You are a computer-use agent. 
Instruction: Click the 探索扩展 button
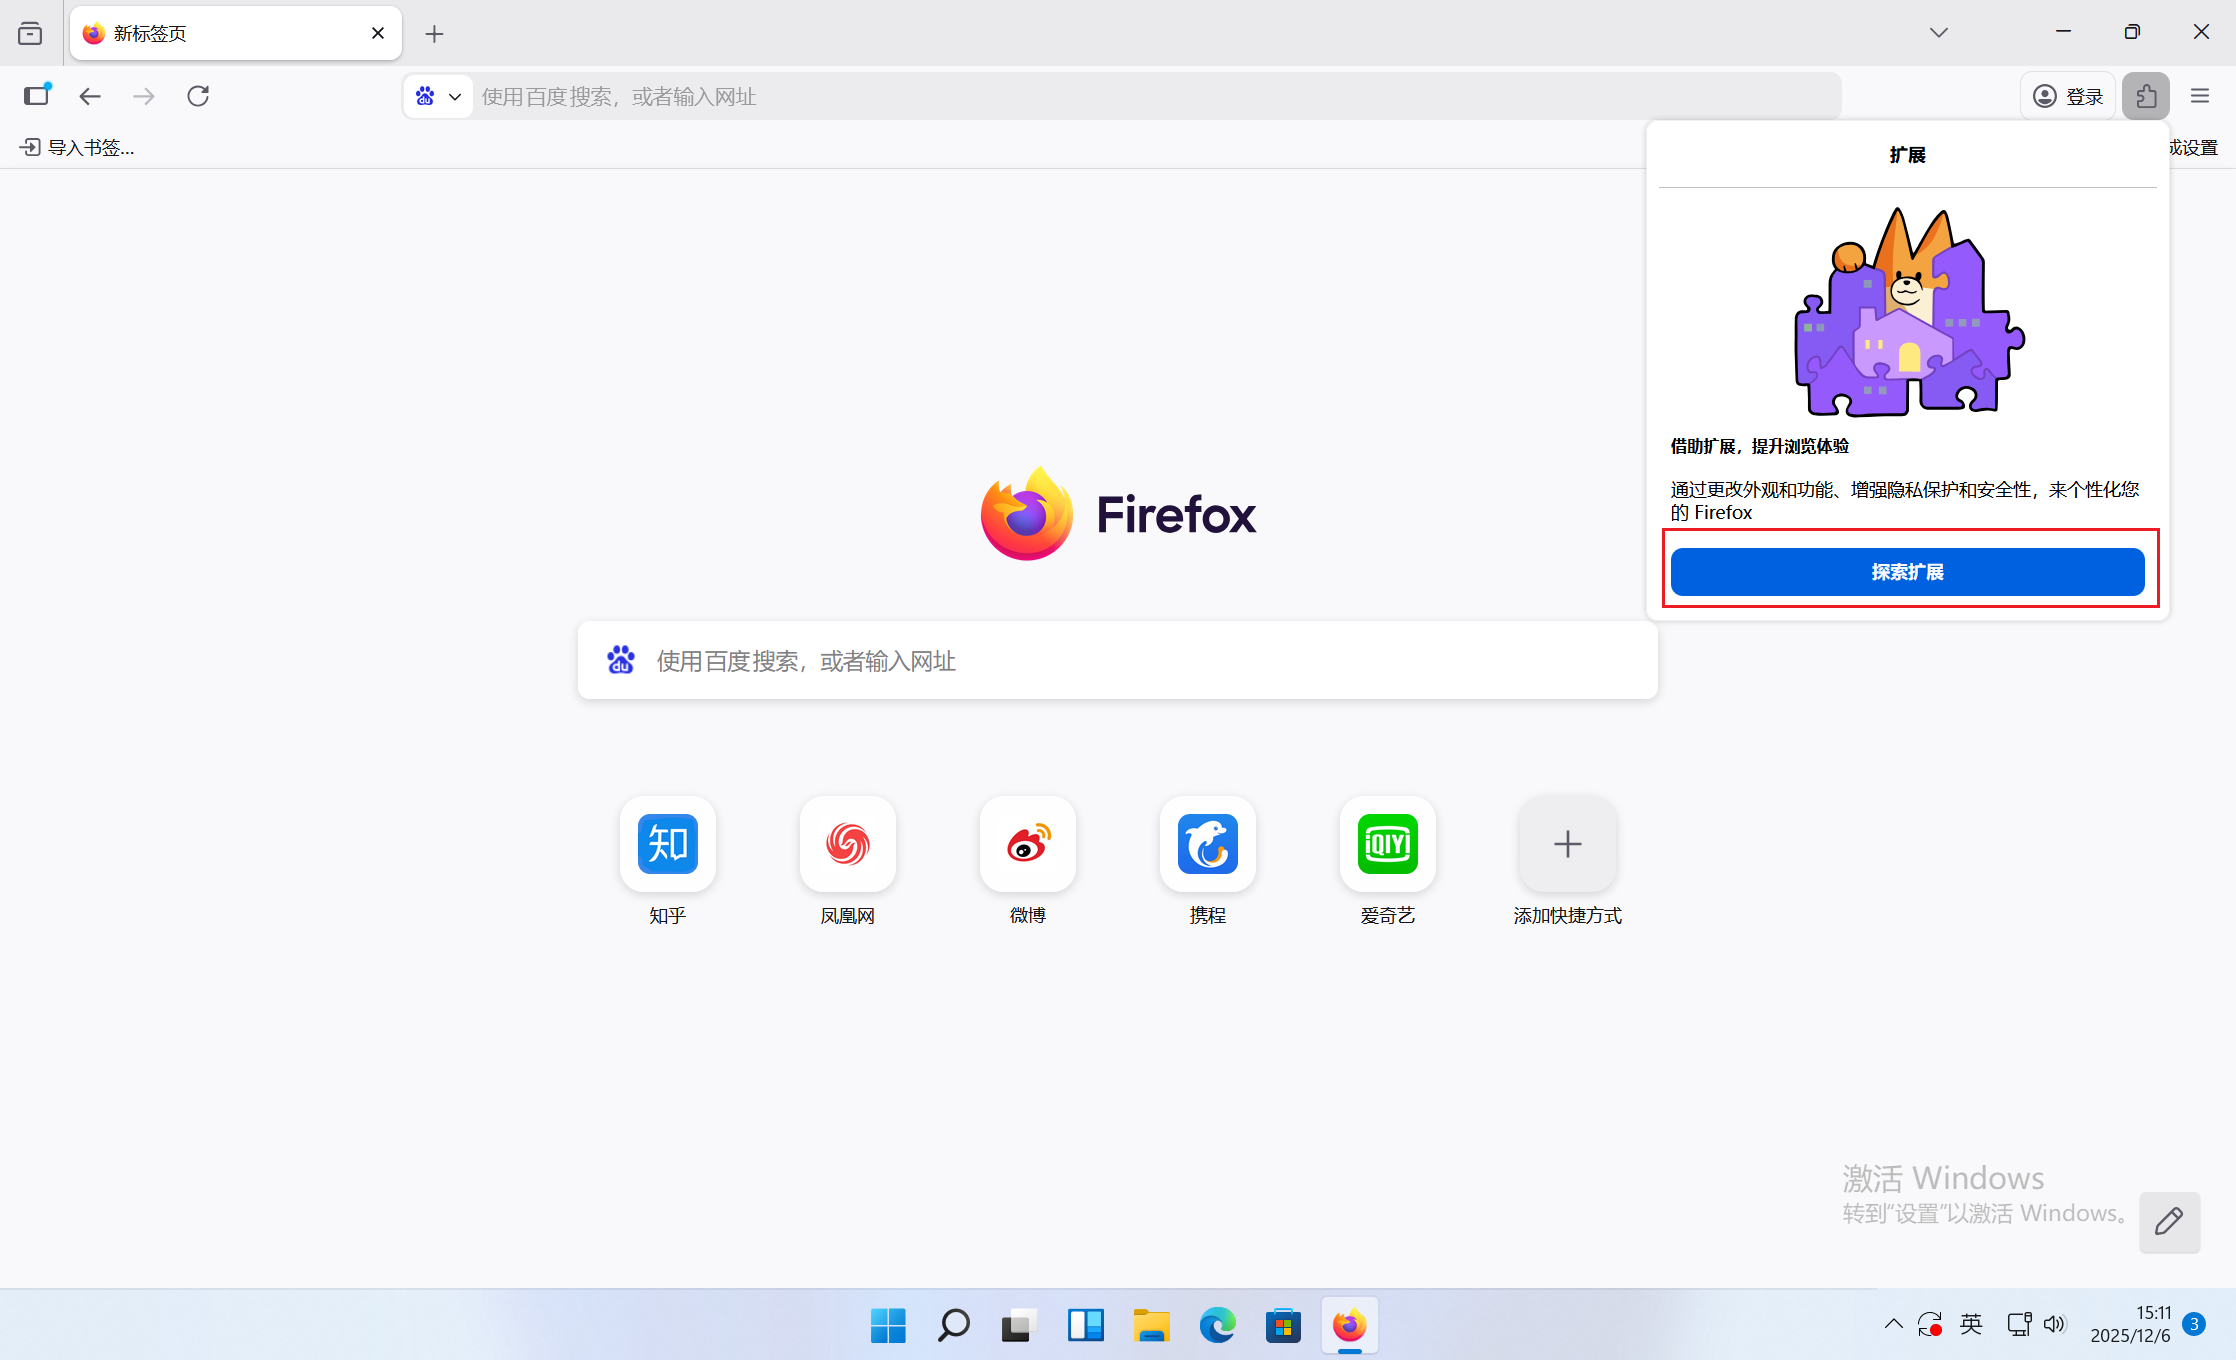pyautogui.click(x=1906, y=572)
